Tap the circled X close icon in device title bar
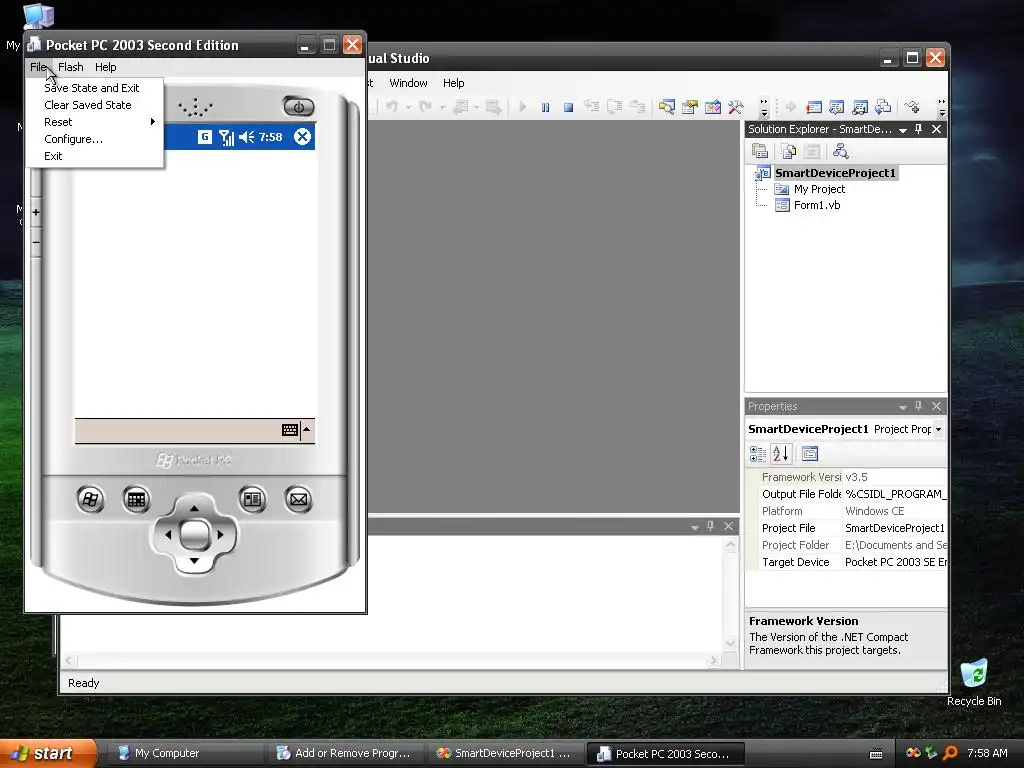This screenshot has width=1024, height=768. tap(302, 136)
